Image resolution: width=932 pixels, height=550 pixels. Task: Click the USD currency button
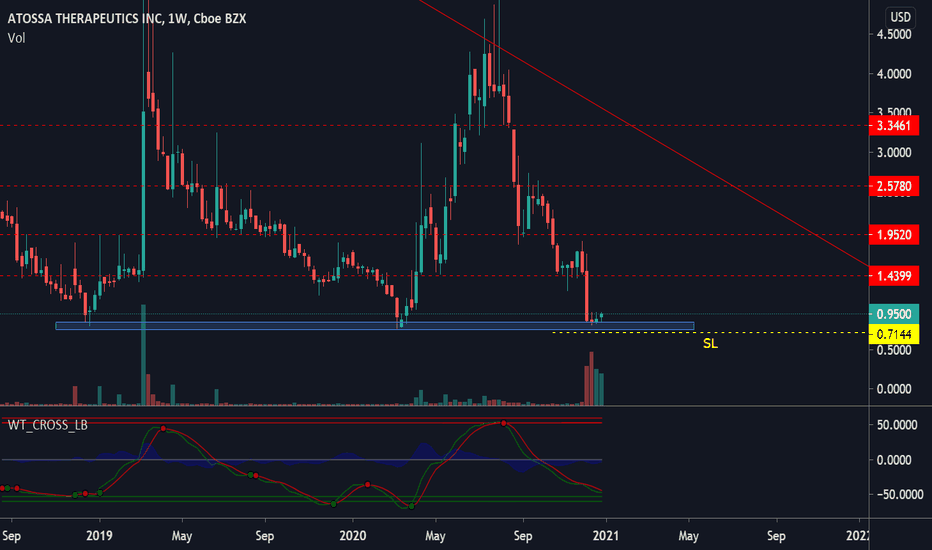tap(900, 17)
